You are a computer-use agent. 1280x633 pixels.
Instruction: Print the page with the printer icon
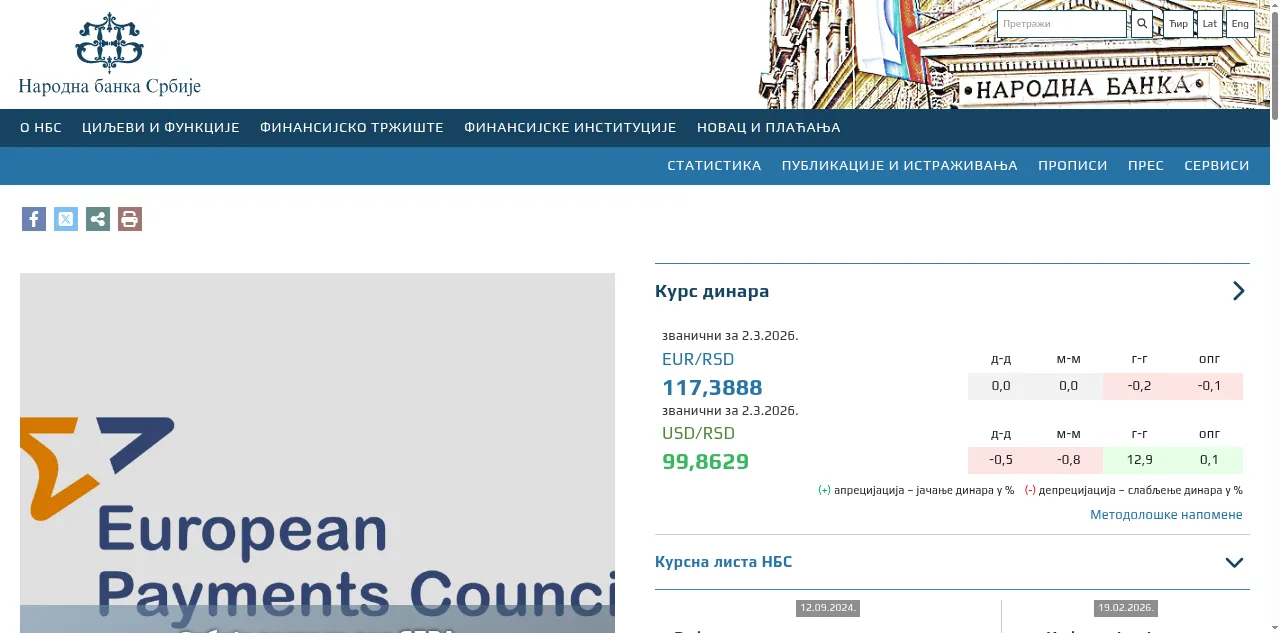pos(130,219)
